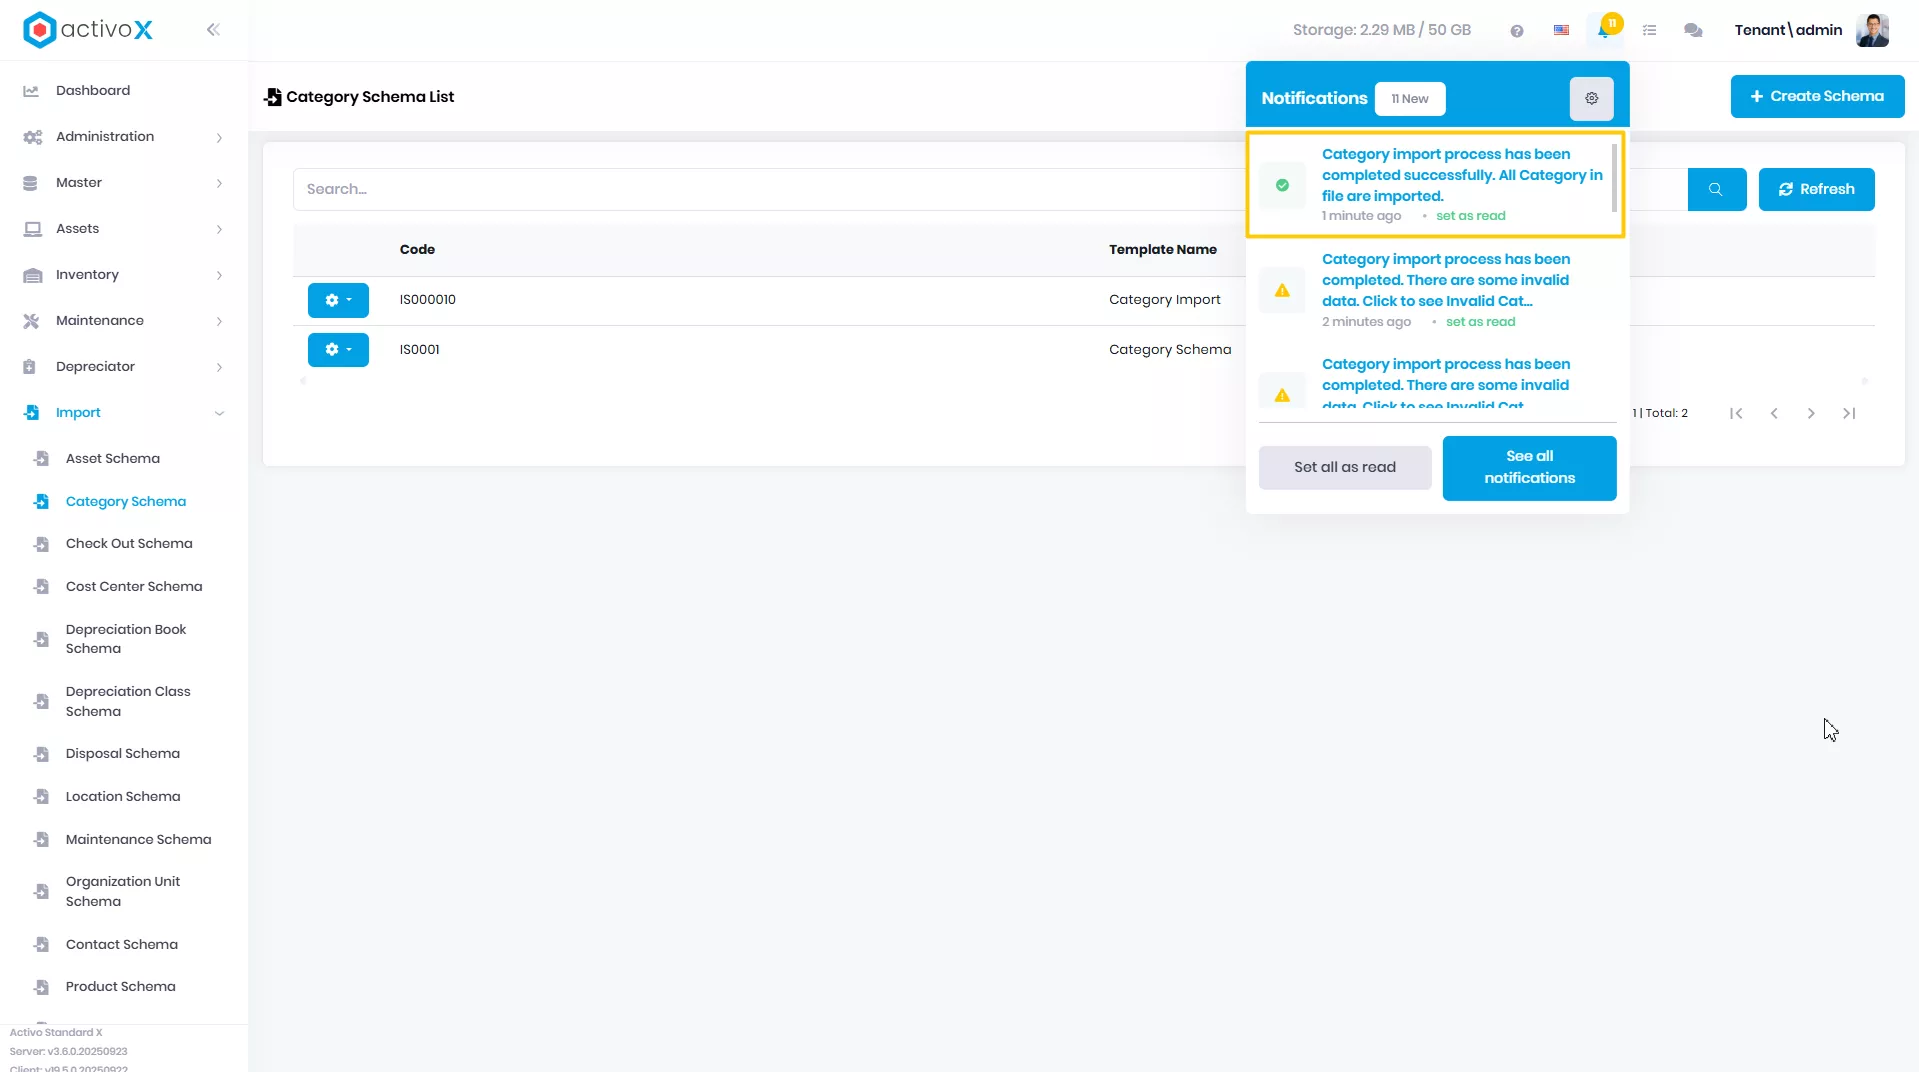The width and height of the screenshot is (1919, 1072).
Task: Change language via the flag icon
Action: pyautogui.click(x=1561, y=31)
